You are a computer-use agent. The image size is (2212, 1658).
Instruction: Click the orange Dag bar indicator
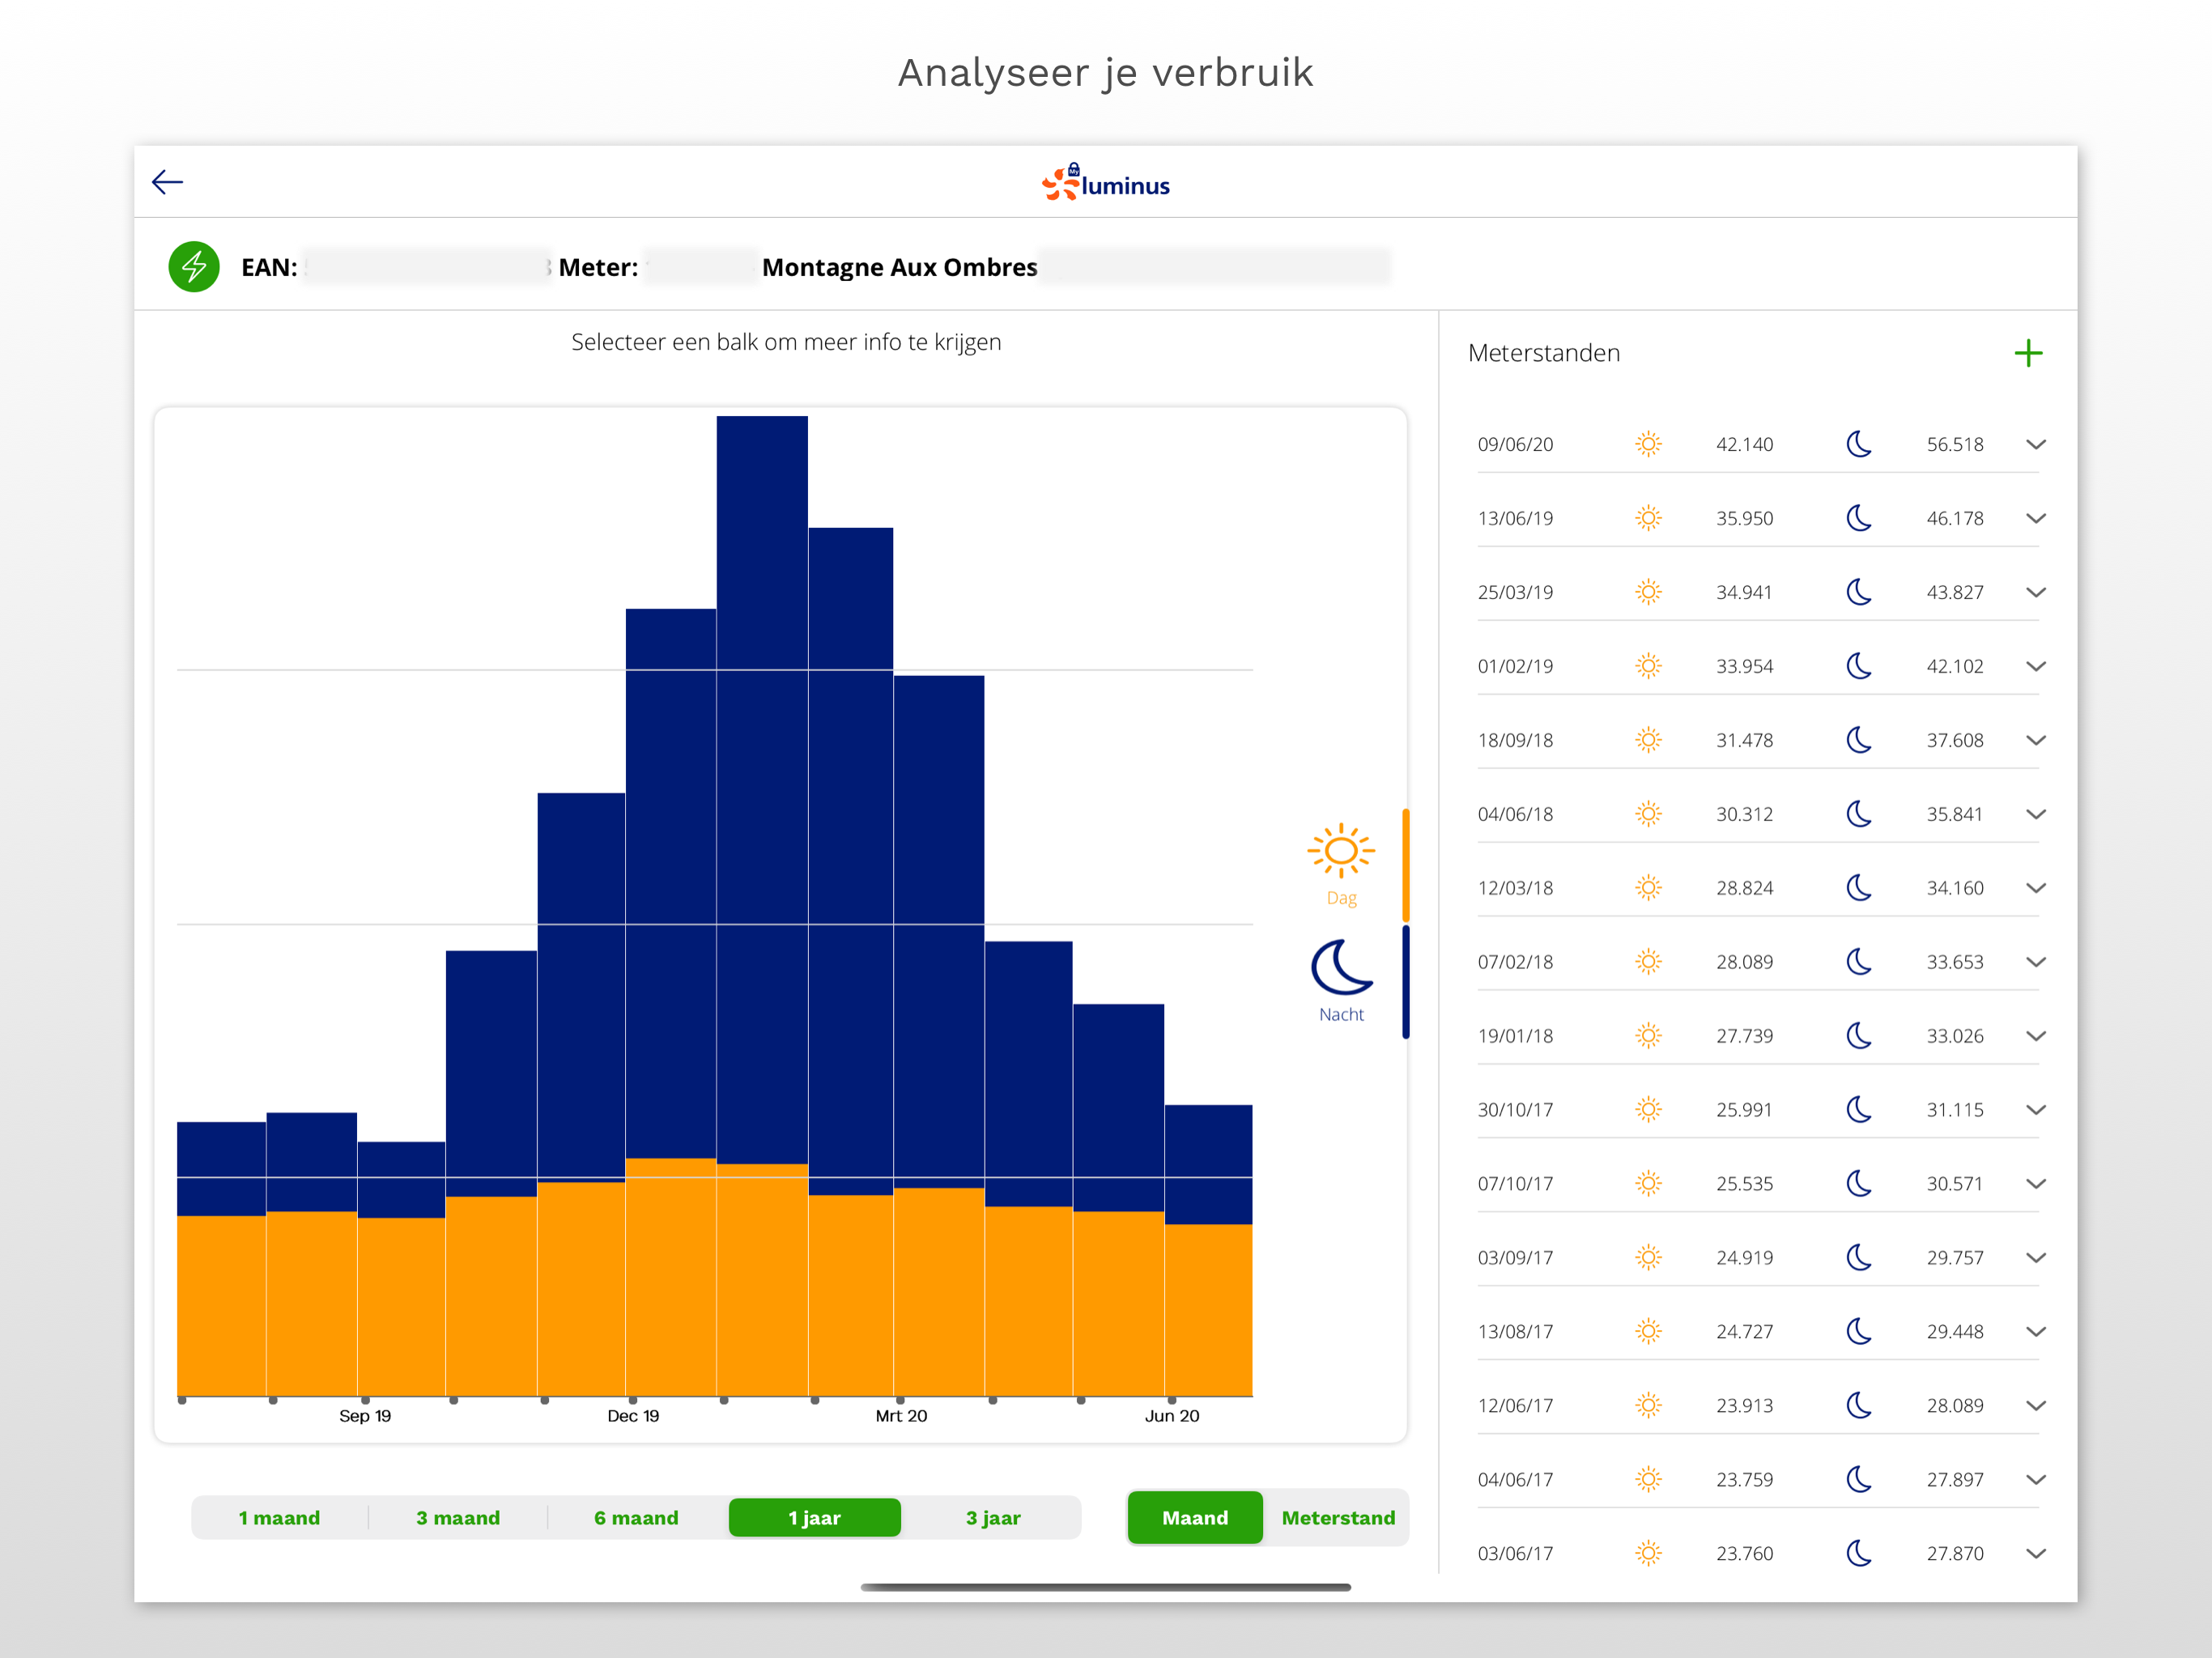tap(1405, 865)
